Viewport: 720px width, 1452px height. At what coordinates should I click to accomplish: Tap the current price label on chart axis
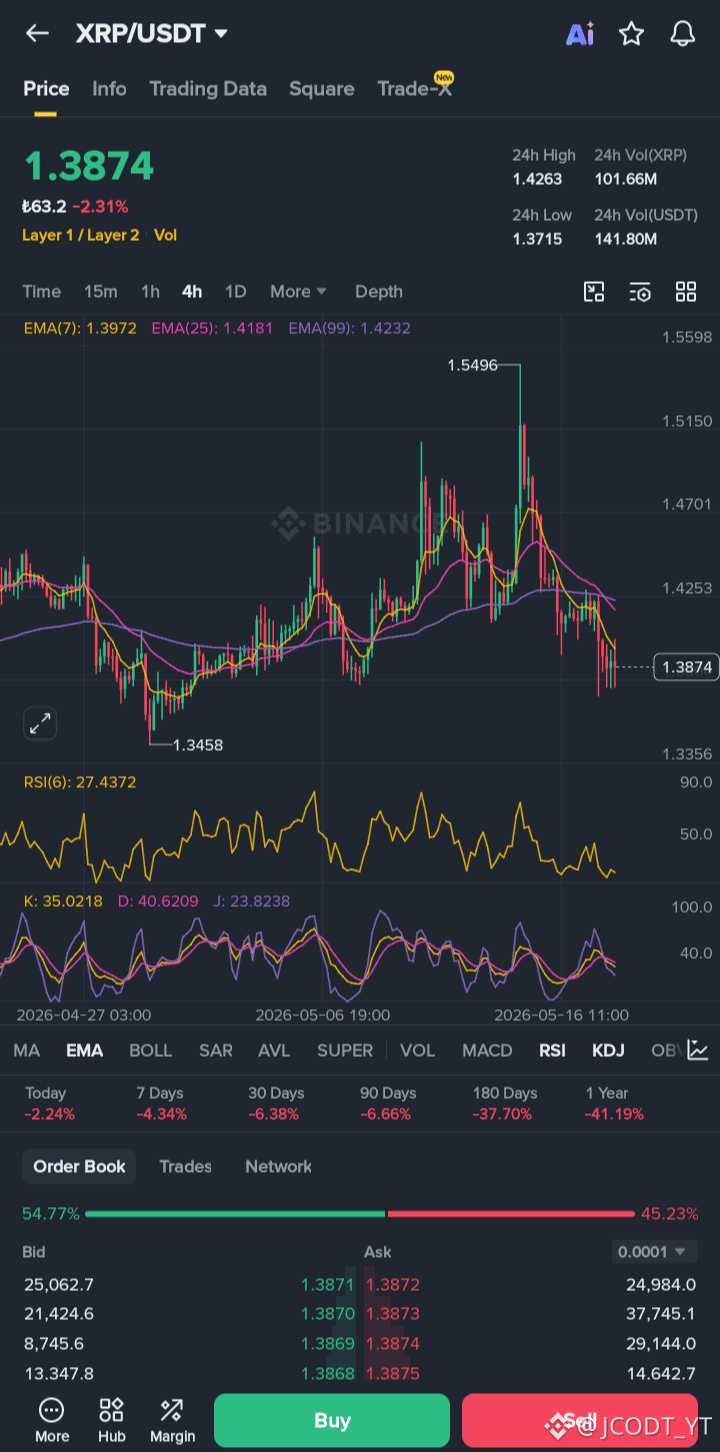(x=686, y=667)
